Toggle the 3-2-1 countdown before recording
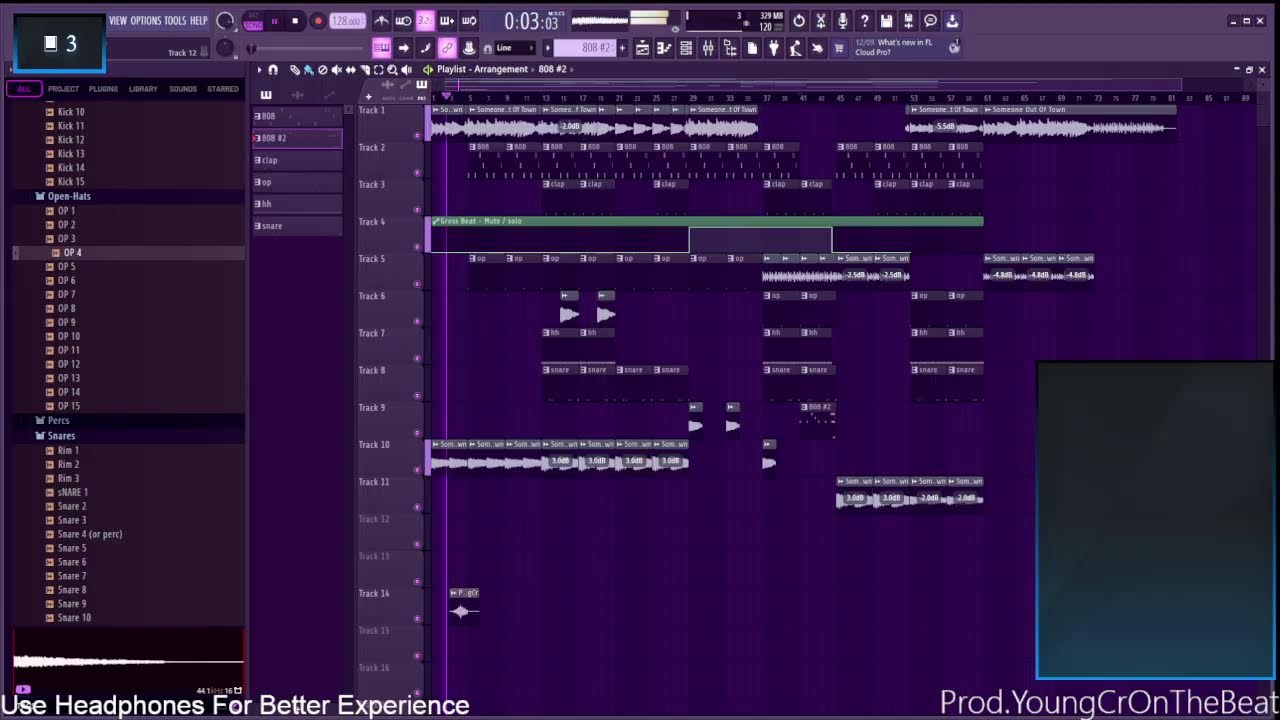This screenshot has width=1280, height=720. [425, 21]
